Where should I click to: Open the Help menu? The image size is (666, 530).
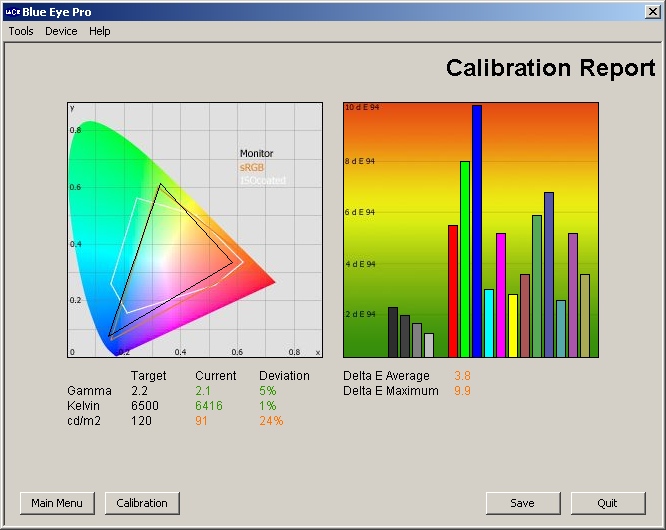99,31
